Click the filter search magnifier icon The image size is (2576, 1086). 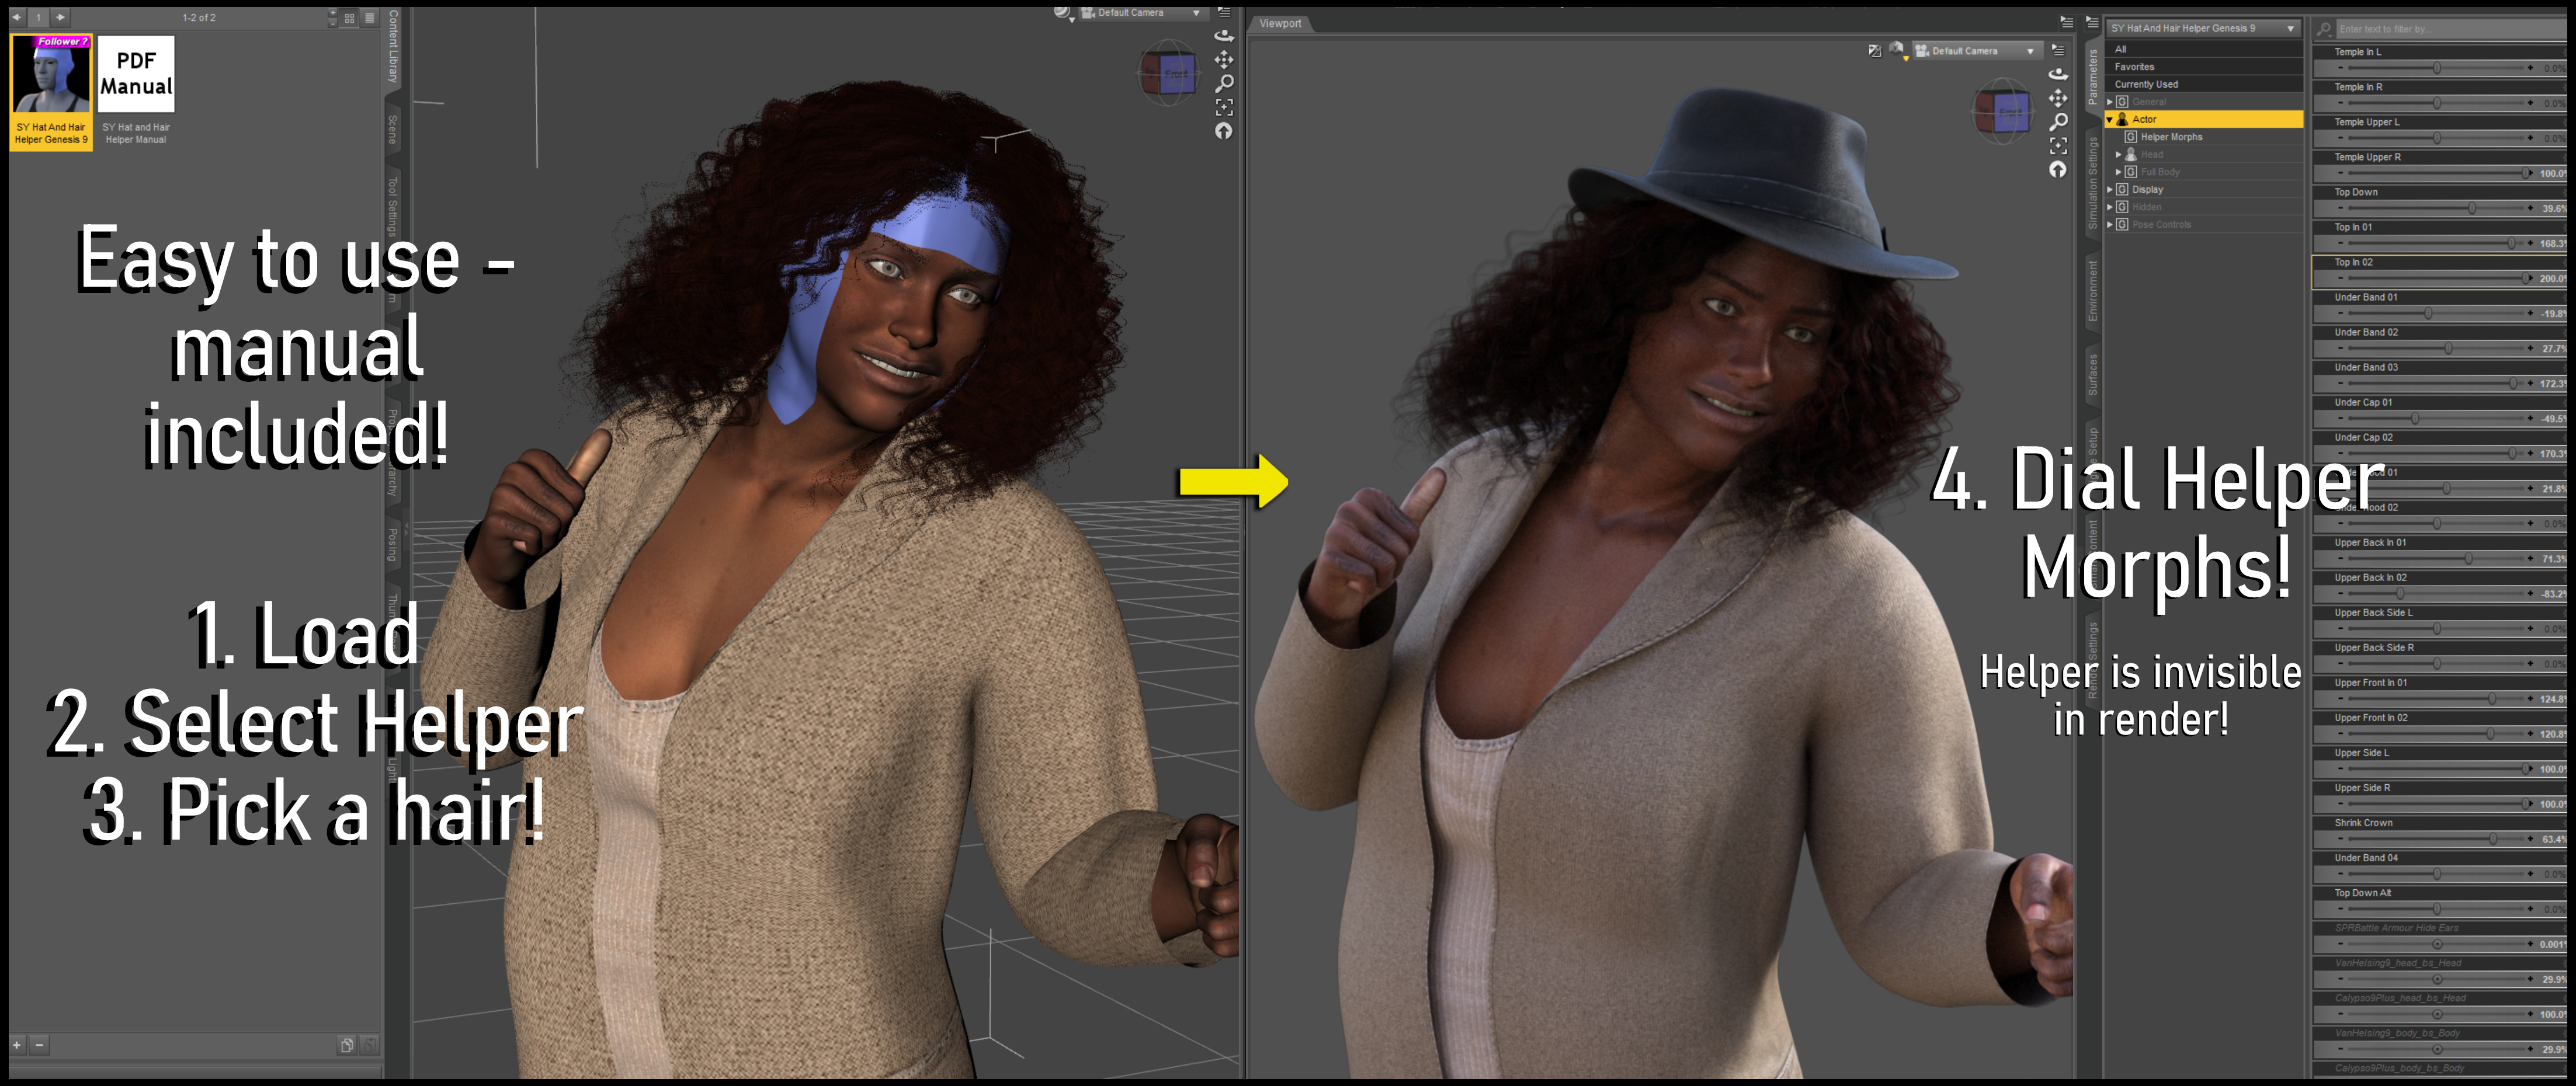point(2323,29)
